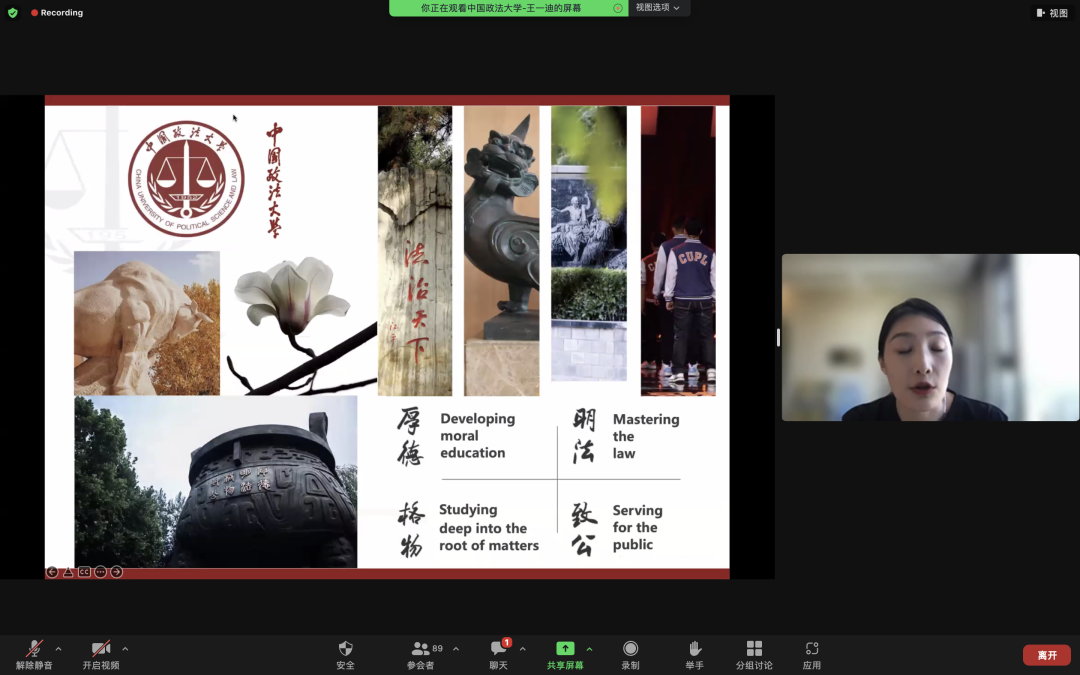
Task: Click the CUPL university logo on slide
Action: click(x=186, y=179)
